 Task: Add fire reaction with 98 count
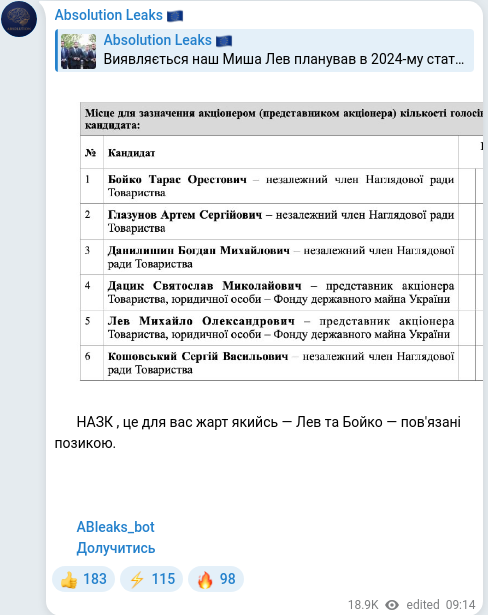216,579
